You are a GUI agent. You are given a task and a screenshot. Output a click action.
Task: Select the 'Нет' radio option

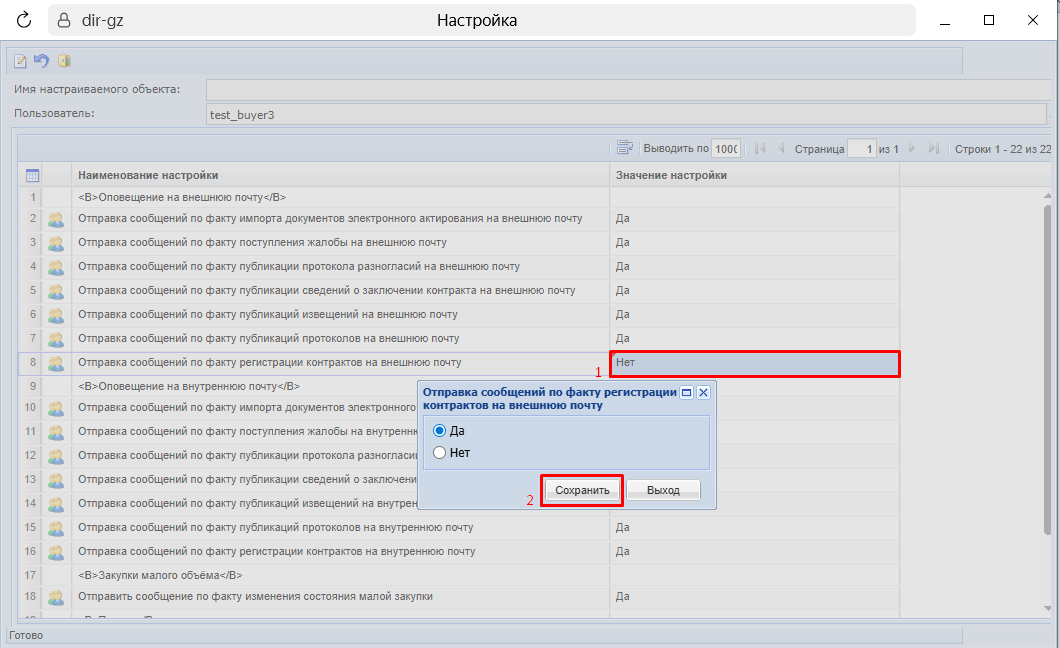click(439, 453)
